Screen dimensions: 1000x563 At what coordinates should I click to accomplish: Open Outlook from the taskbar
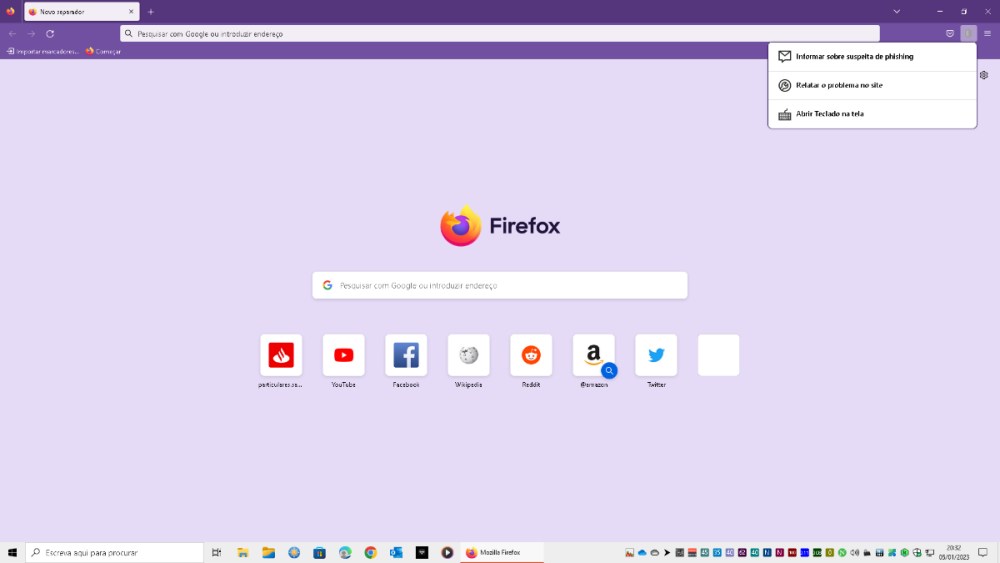396,553
